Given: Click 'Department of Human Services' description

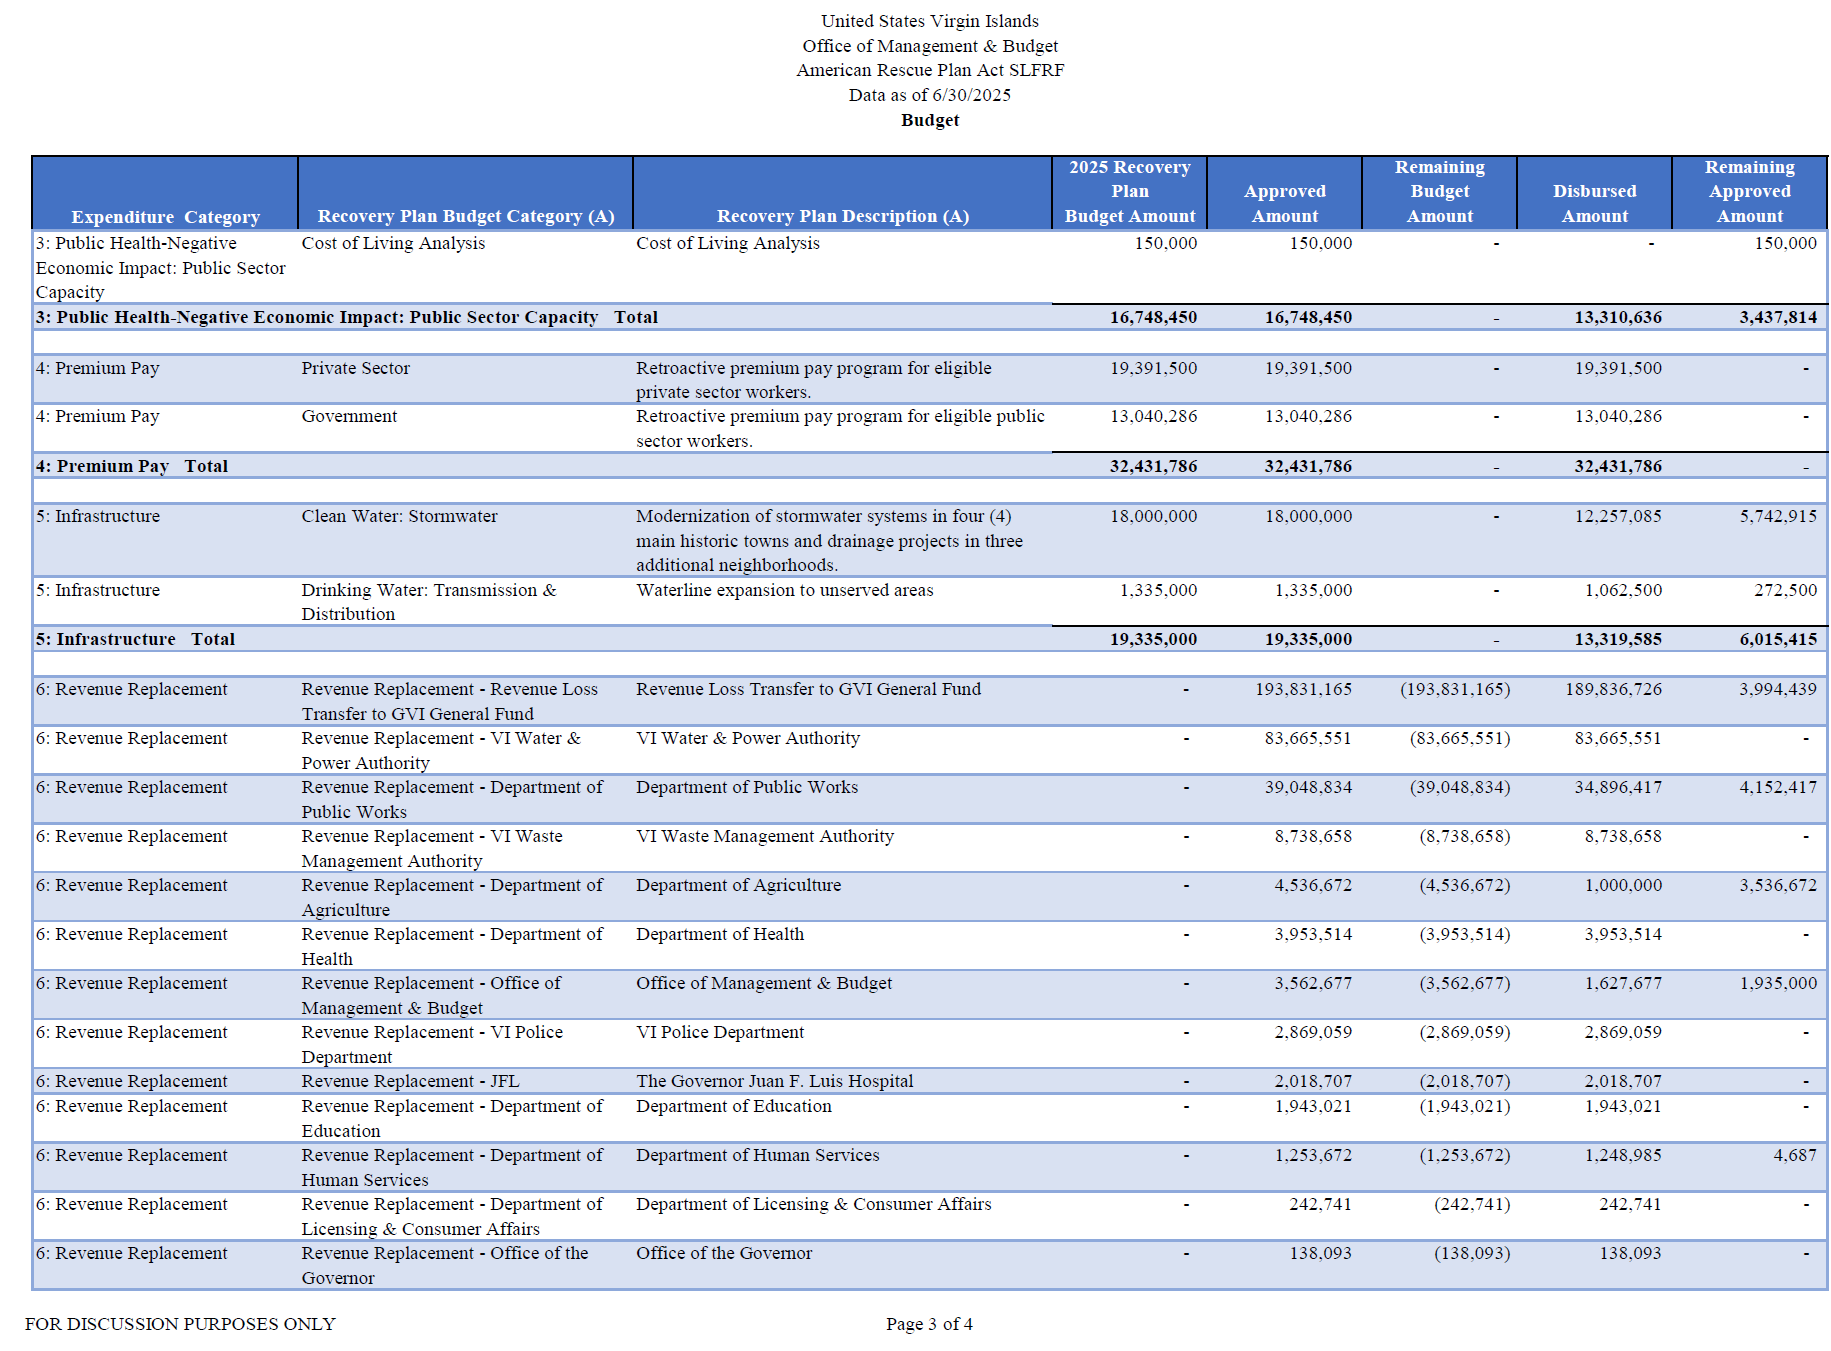Looking at the screenshot, I should (x=758, y=1155).
